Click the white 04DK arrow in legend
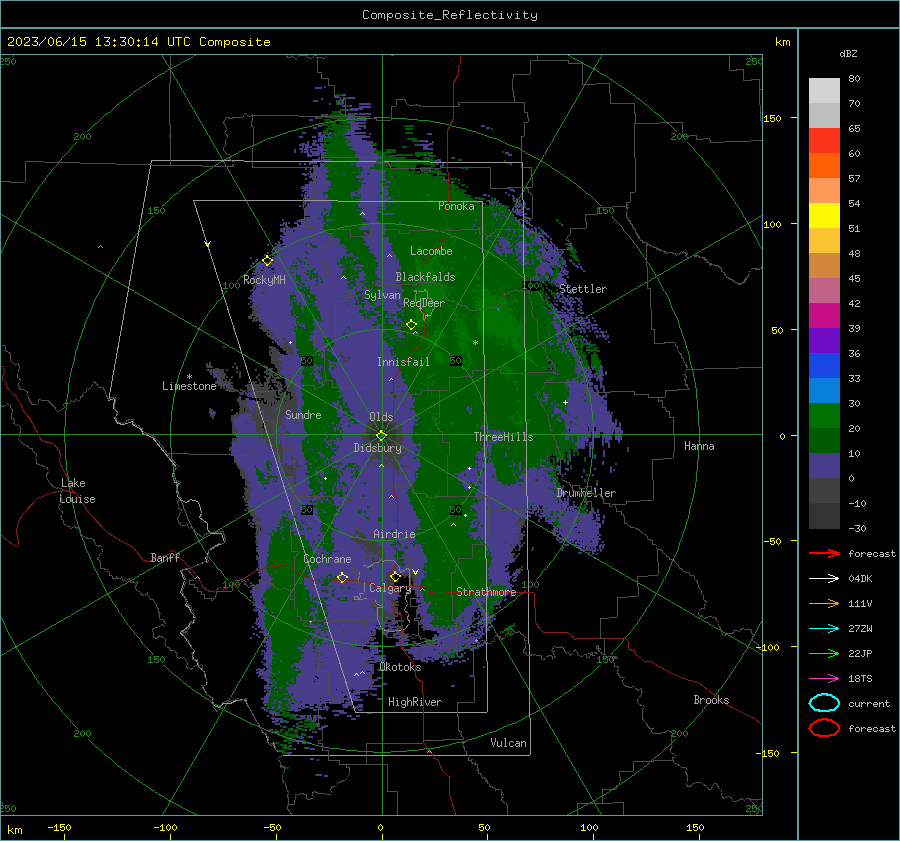The height and width of the screenshot is (841, 900). pos(824,578)
